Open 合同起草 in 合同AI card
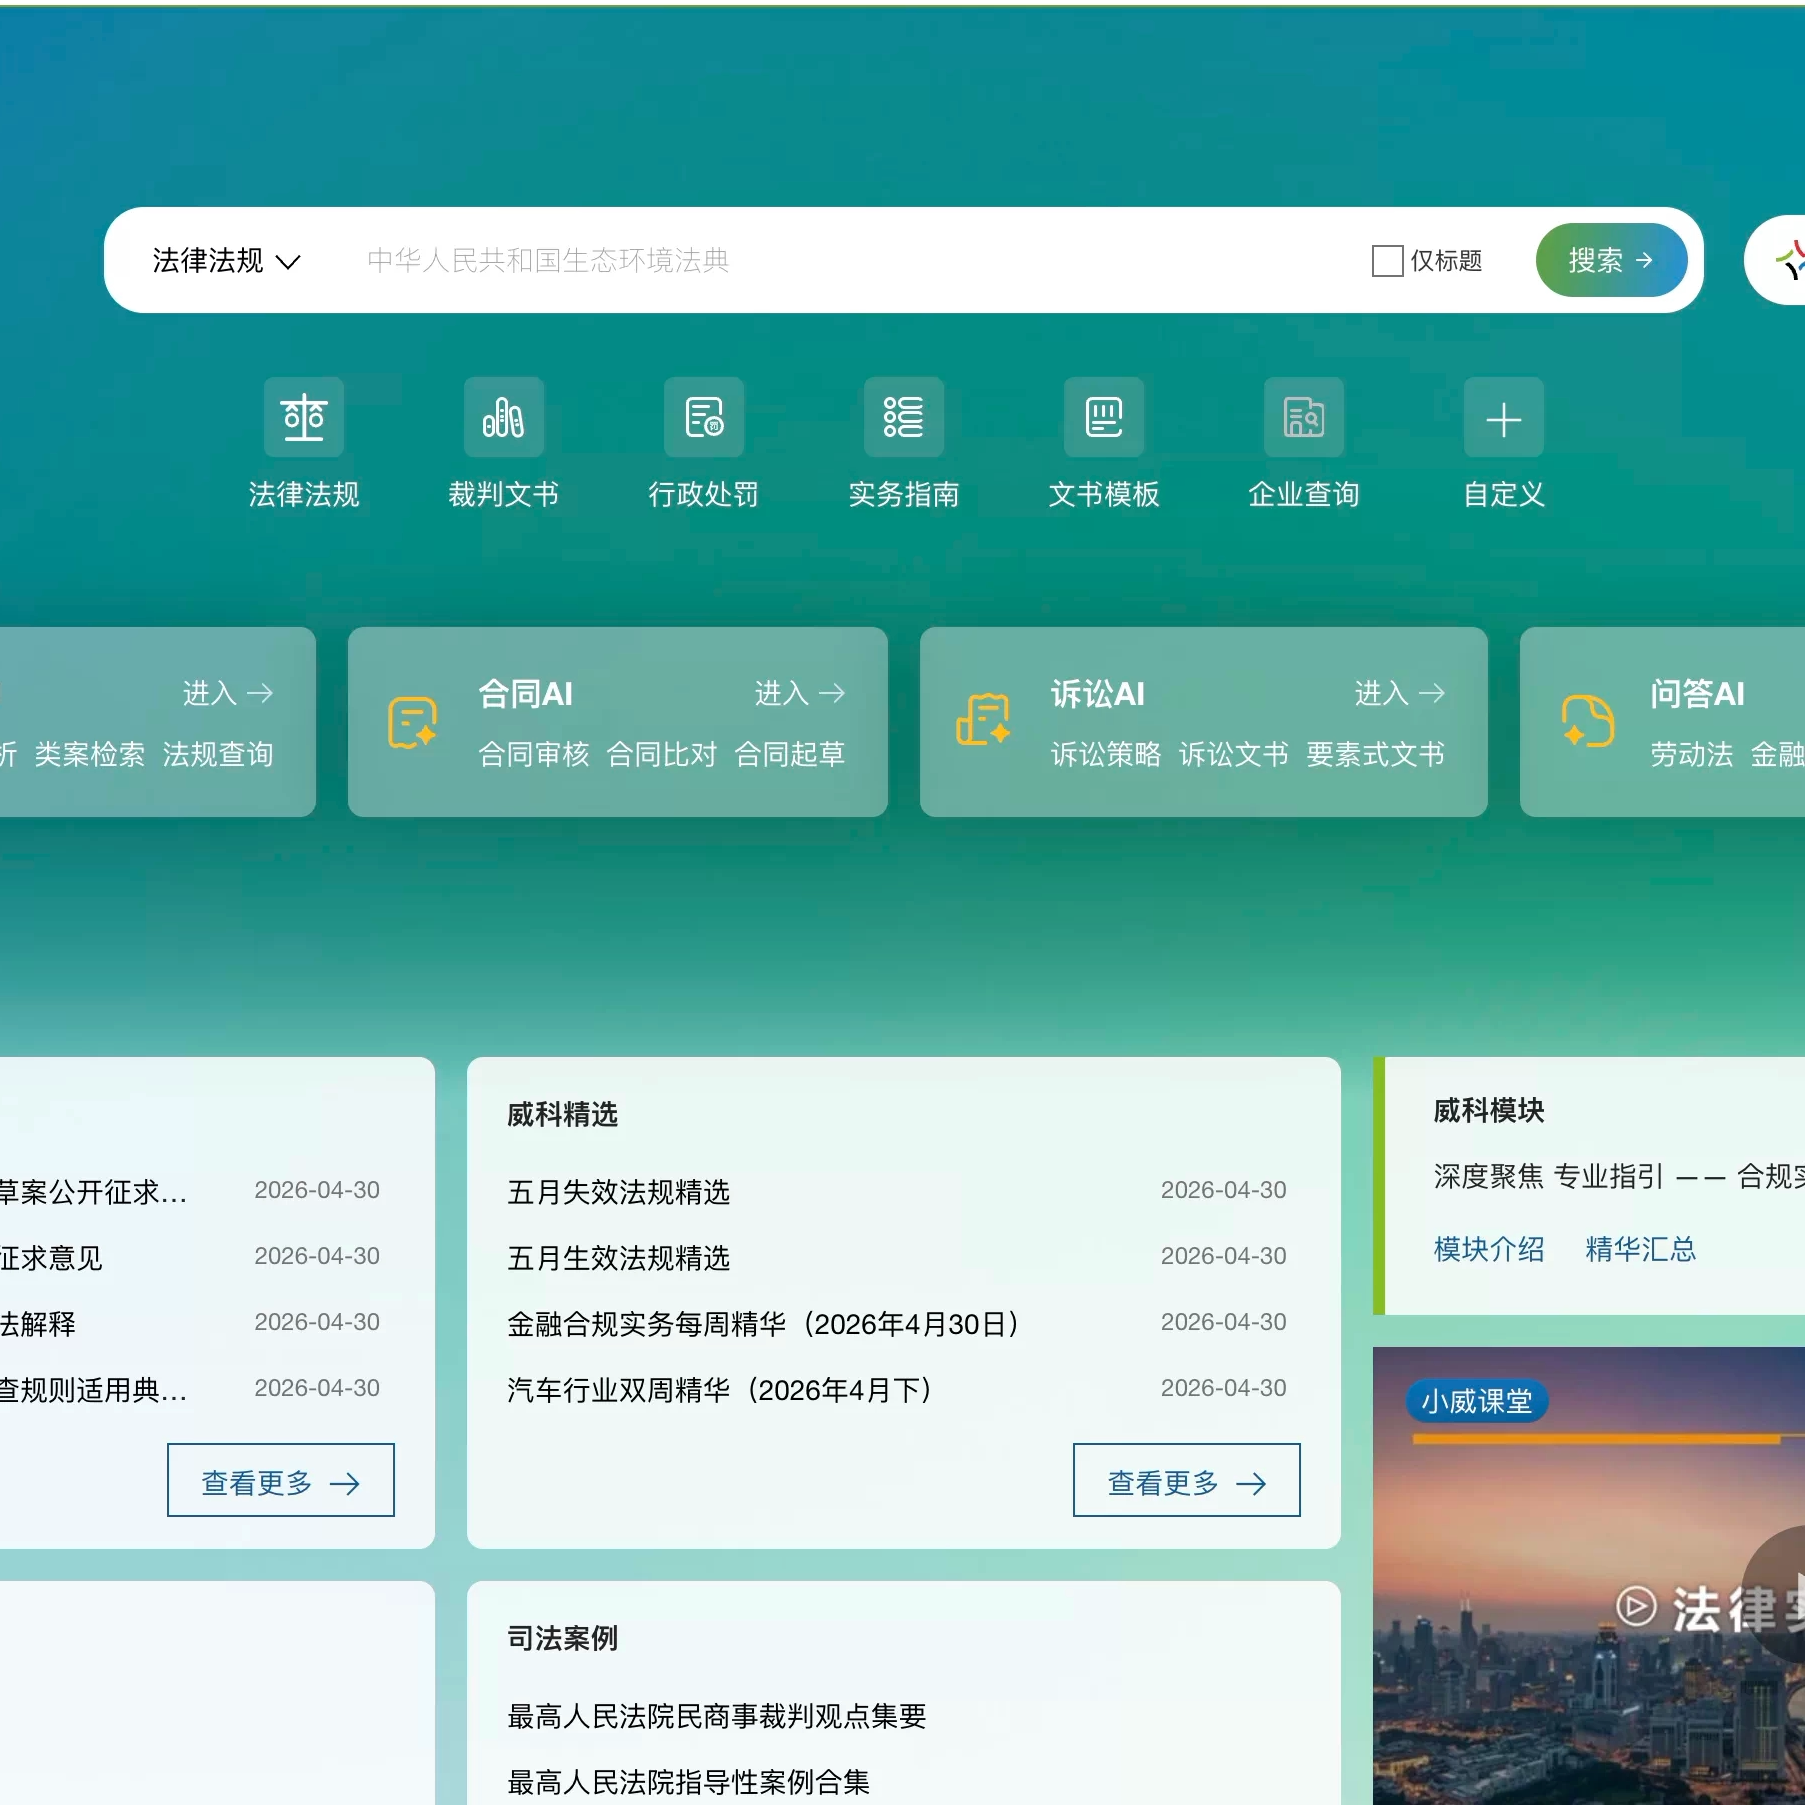This screenshot has width=1805, height=1805. [x=790, y=754]
